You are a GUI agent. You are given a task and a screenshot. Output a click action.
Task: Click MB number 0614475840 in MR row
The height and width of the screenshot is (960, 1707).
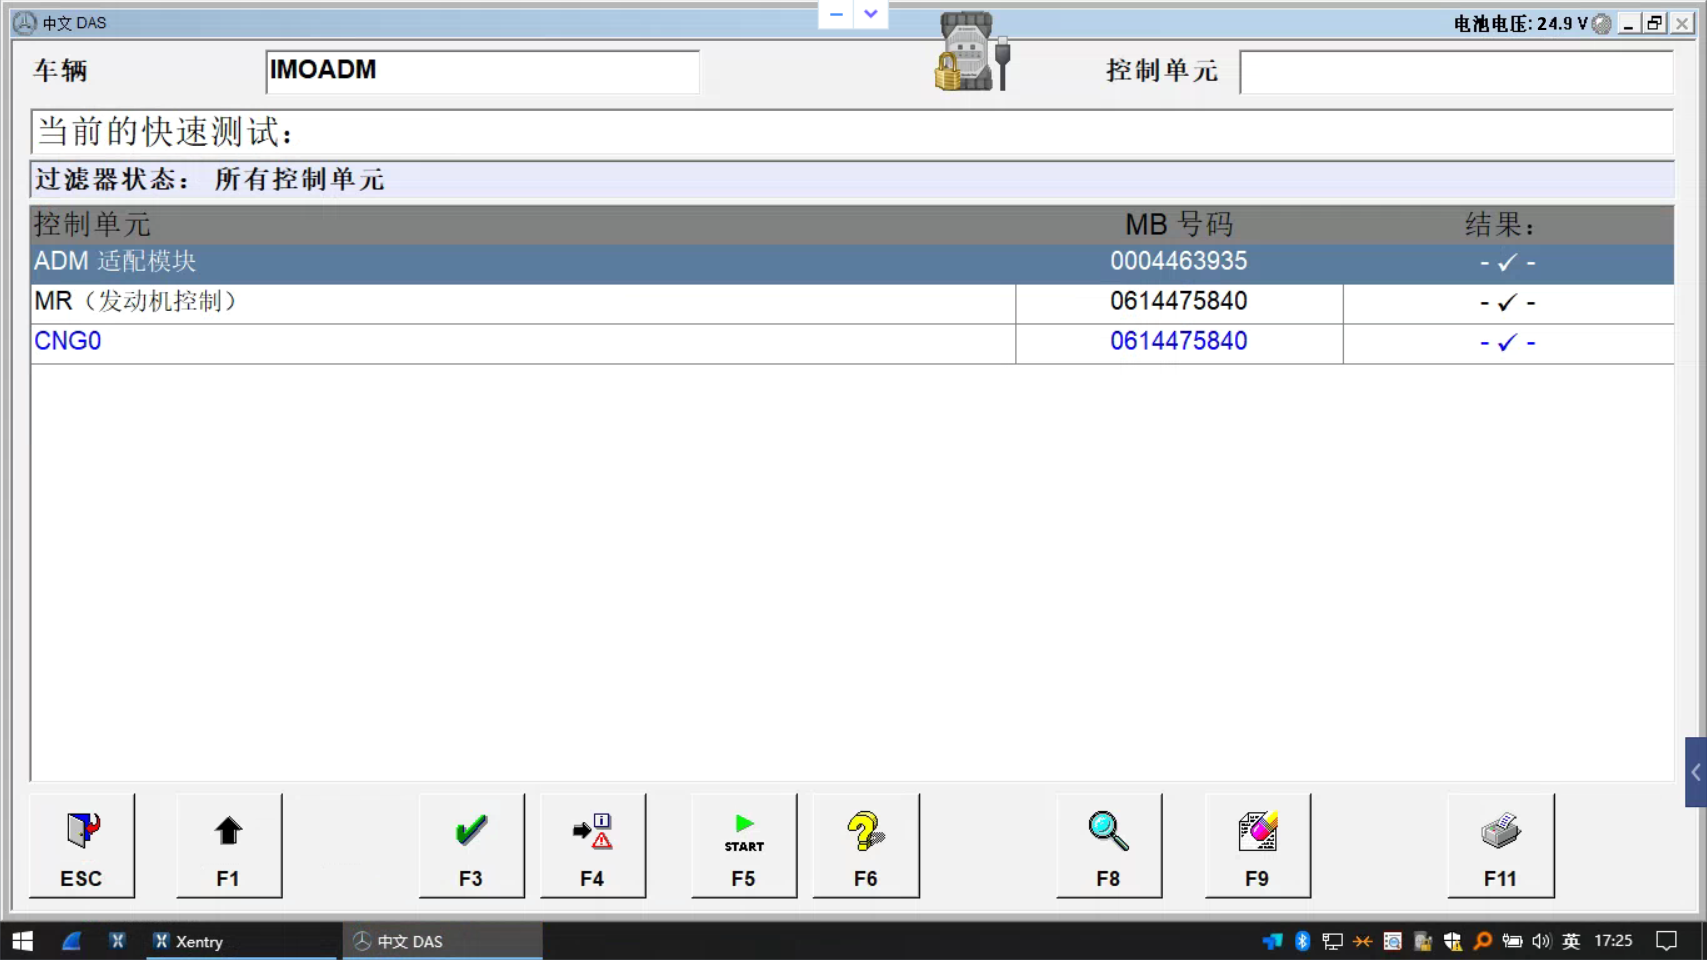click(x=1179, y=302)
